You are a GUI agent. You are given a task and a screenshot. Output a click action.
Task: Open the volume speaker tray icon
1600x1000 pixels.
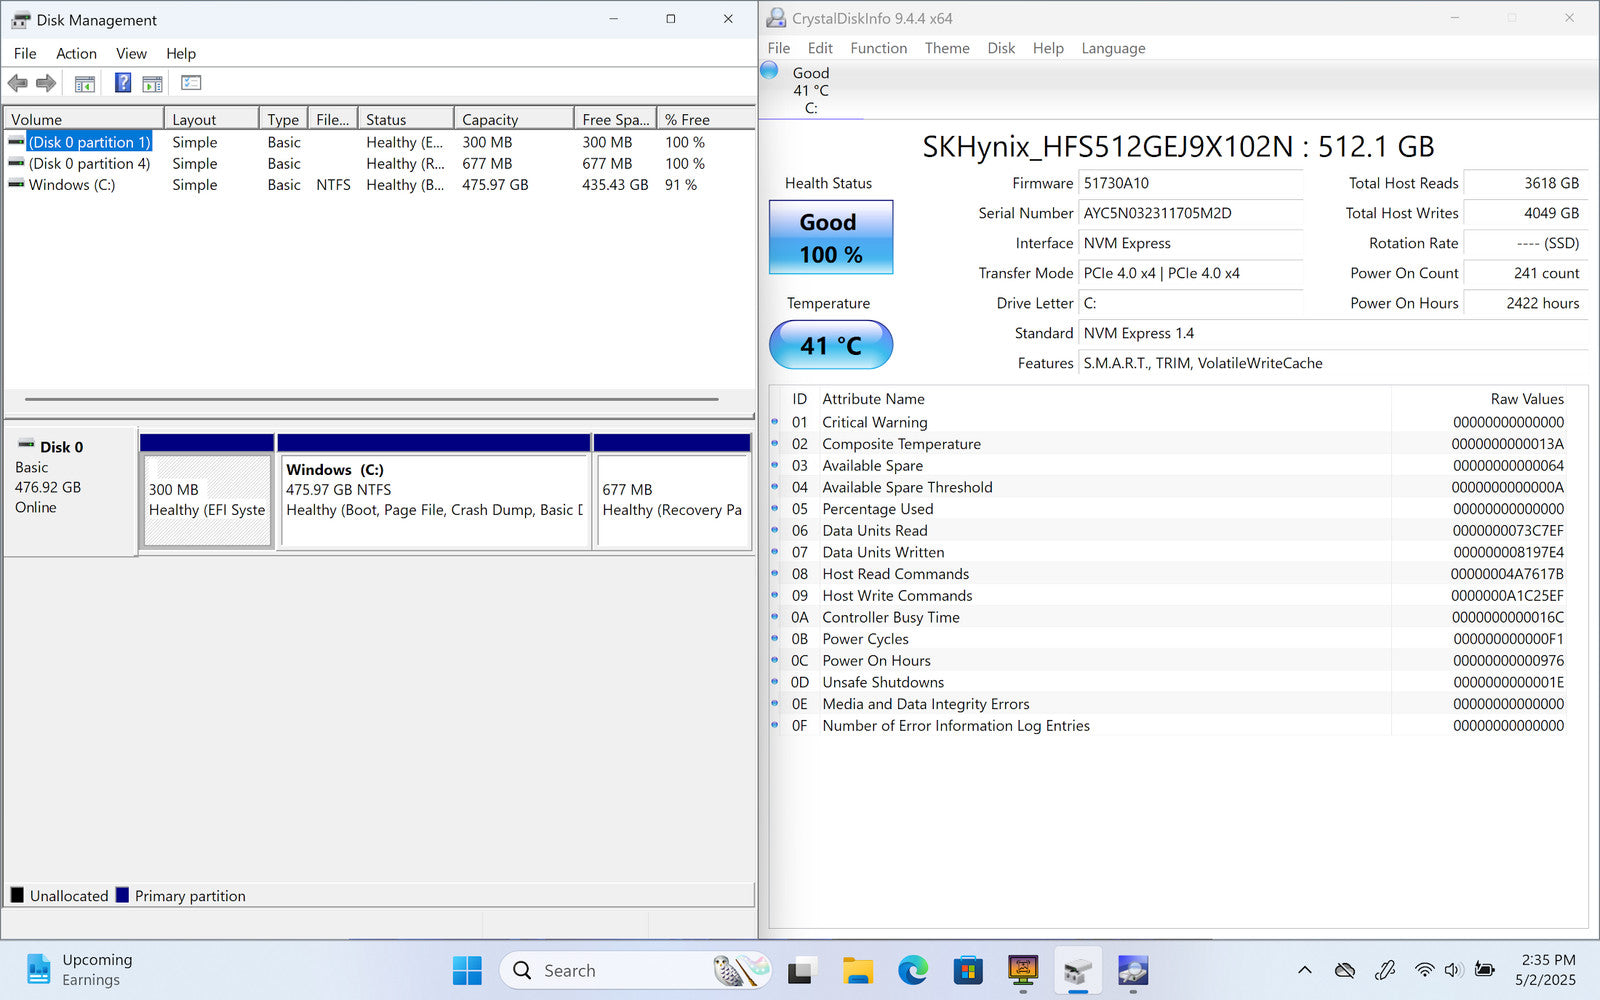click(x=1454, y=970)
